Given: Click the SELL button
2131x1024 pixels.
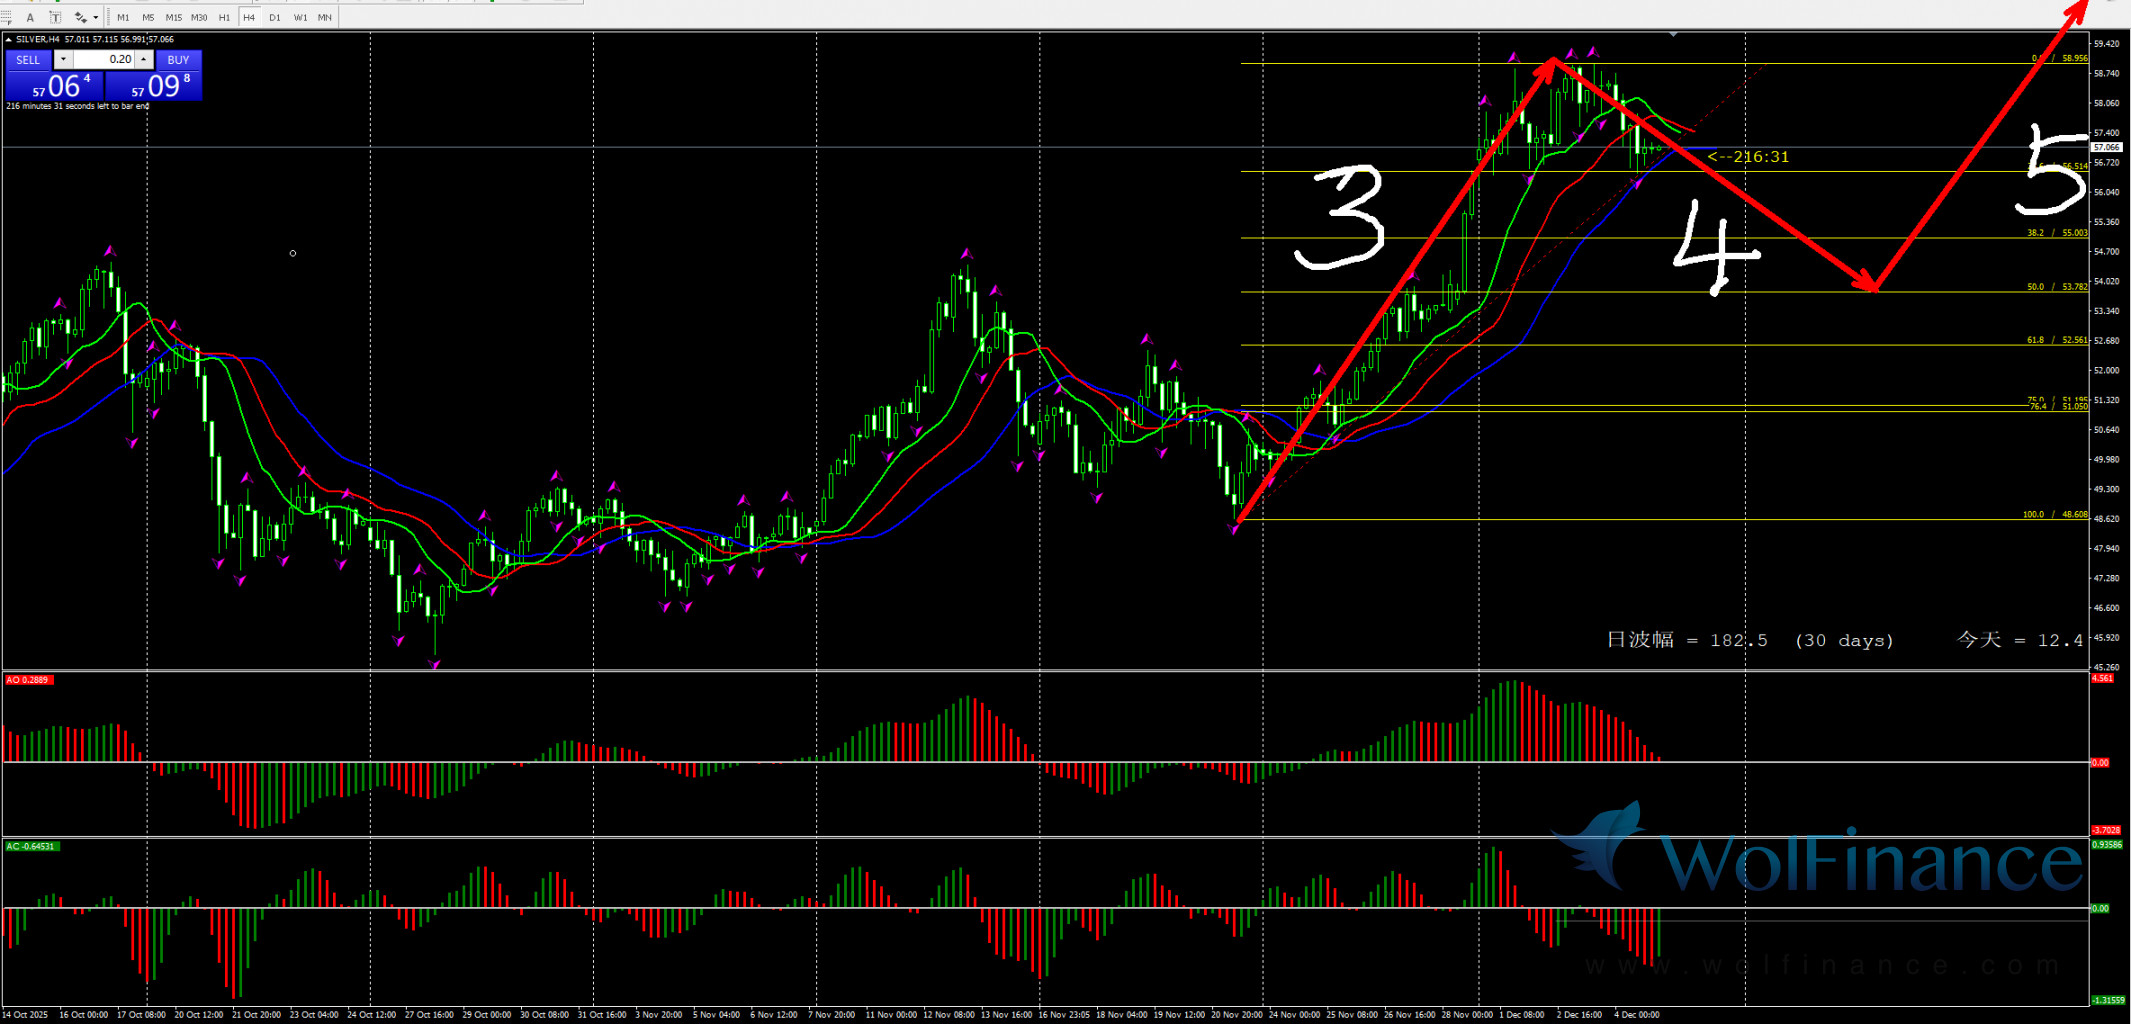Looking at the screenshot, I should click(28, 60).
